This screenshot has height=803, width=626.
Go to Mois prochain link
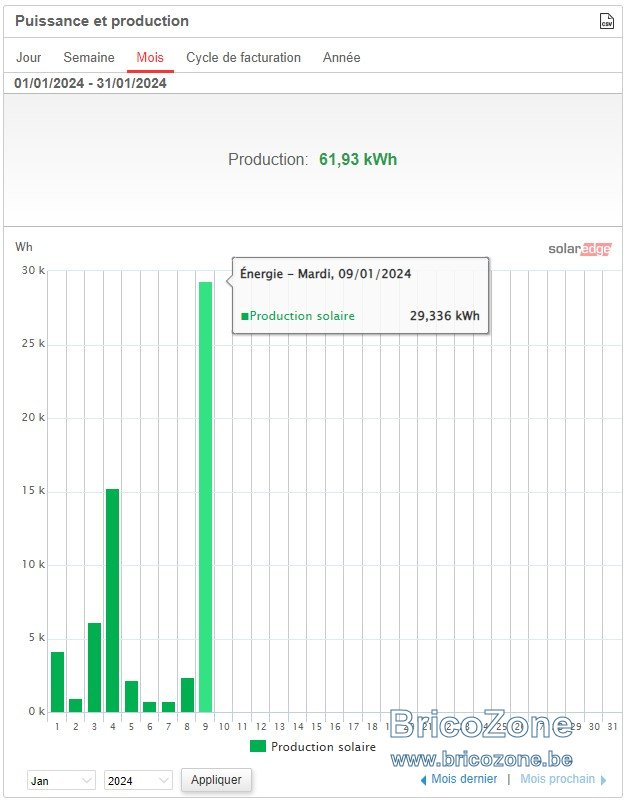coord(557,779)
